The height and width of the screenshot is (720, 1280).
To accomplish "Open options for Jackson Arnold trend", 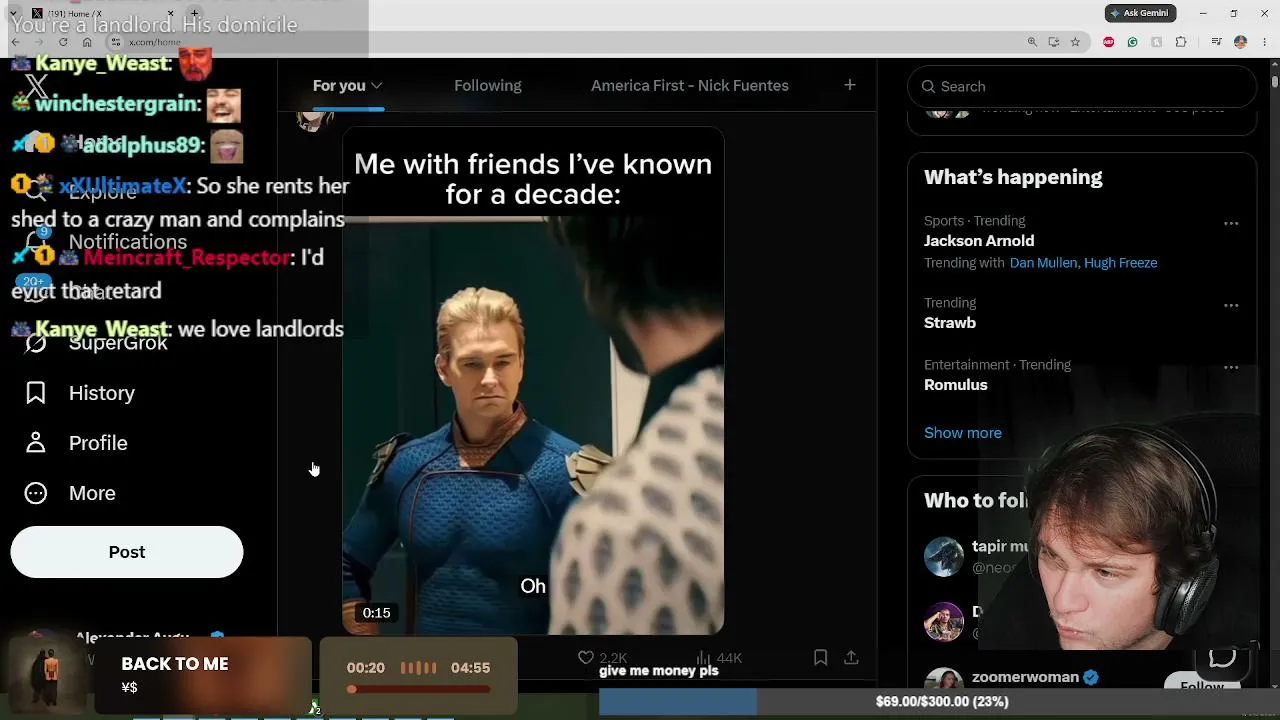I will pyautogui.click(x=1231, y=223).
